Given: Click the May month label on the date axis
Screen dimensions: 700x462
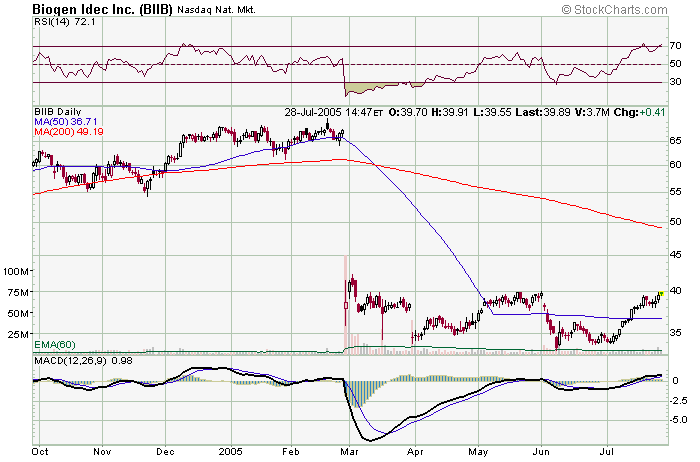Looking at the screenshot, I should [478, 452].
